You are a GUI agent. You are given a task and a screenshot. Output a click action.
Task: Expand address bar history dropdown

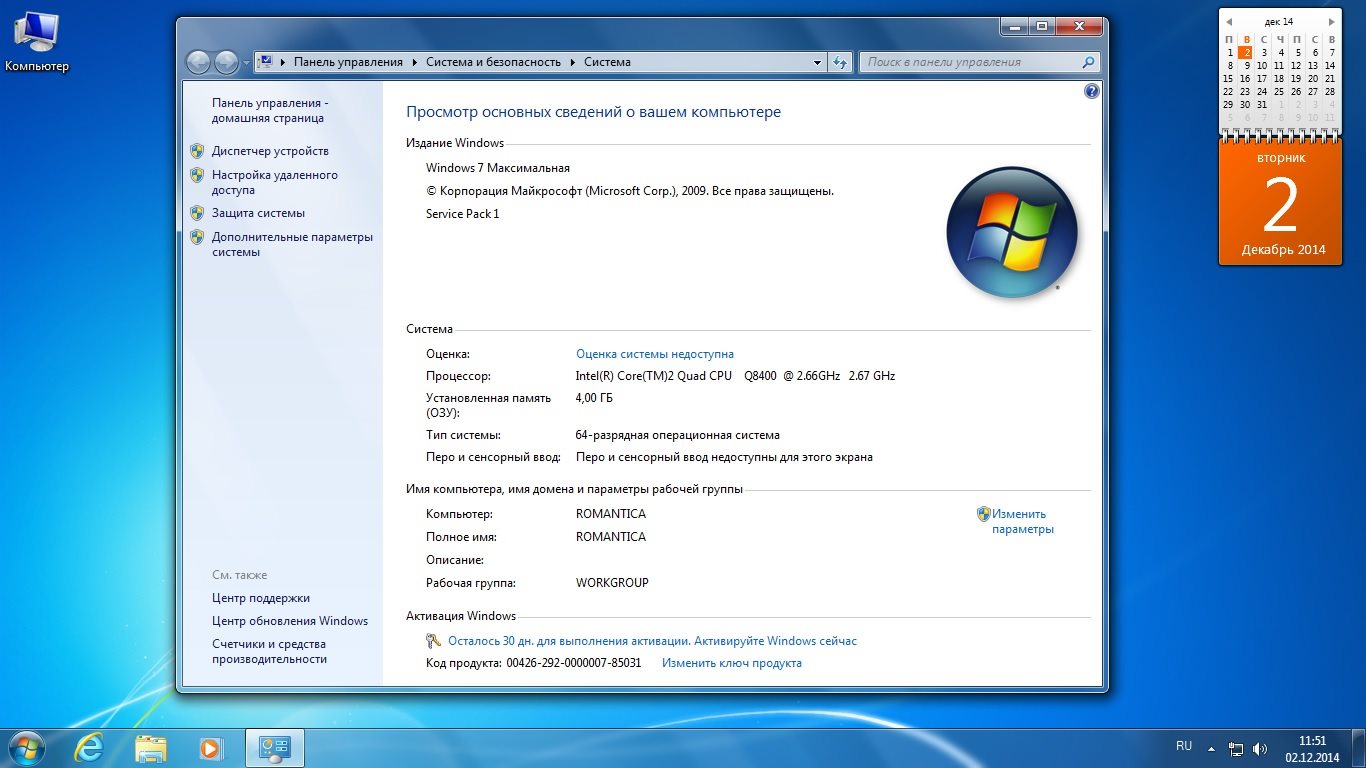coord(817,62)
